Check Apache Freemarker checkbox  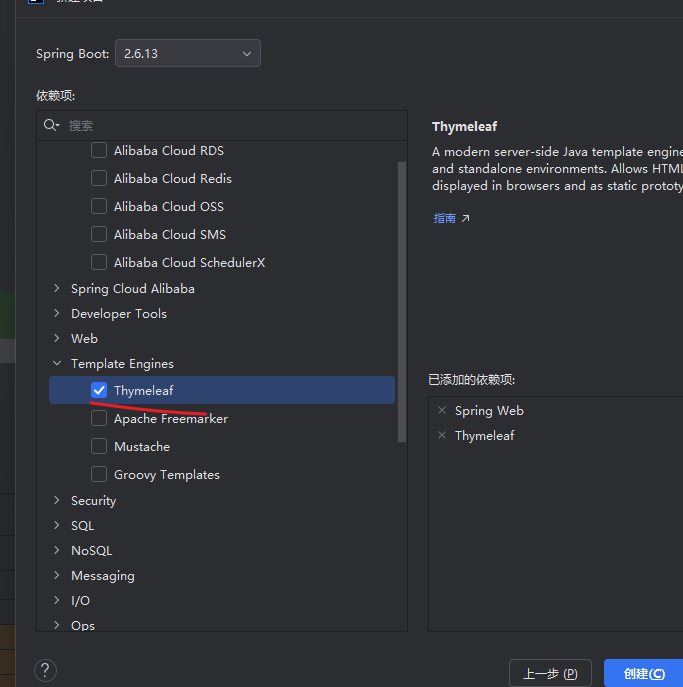coord(99,418)
